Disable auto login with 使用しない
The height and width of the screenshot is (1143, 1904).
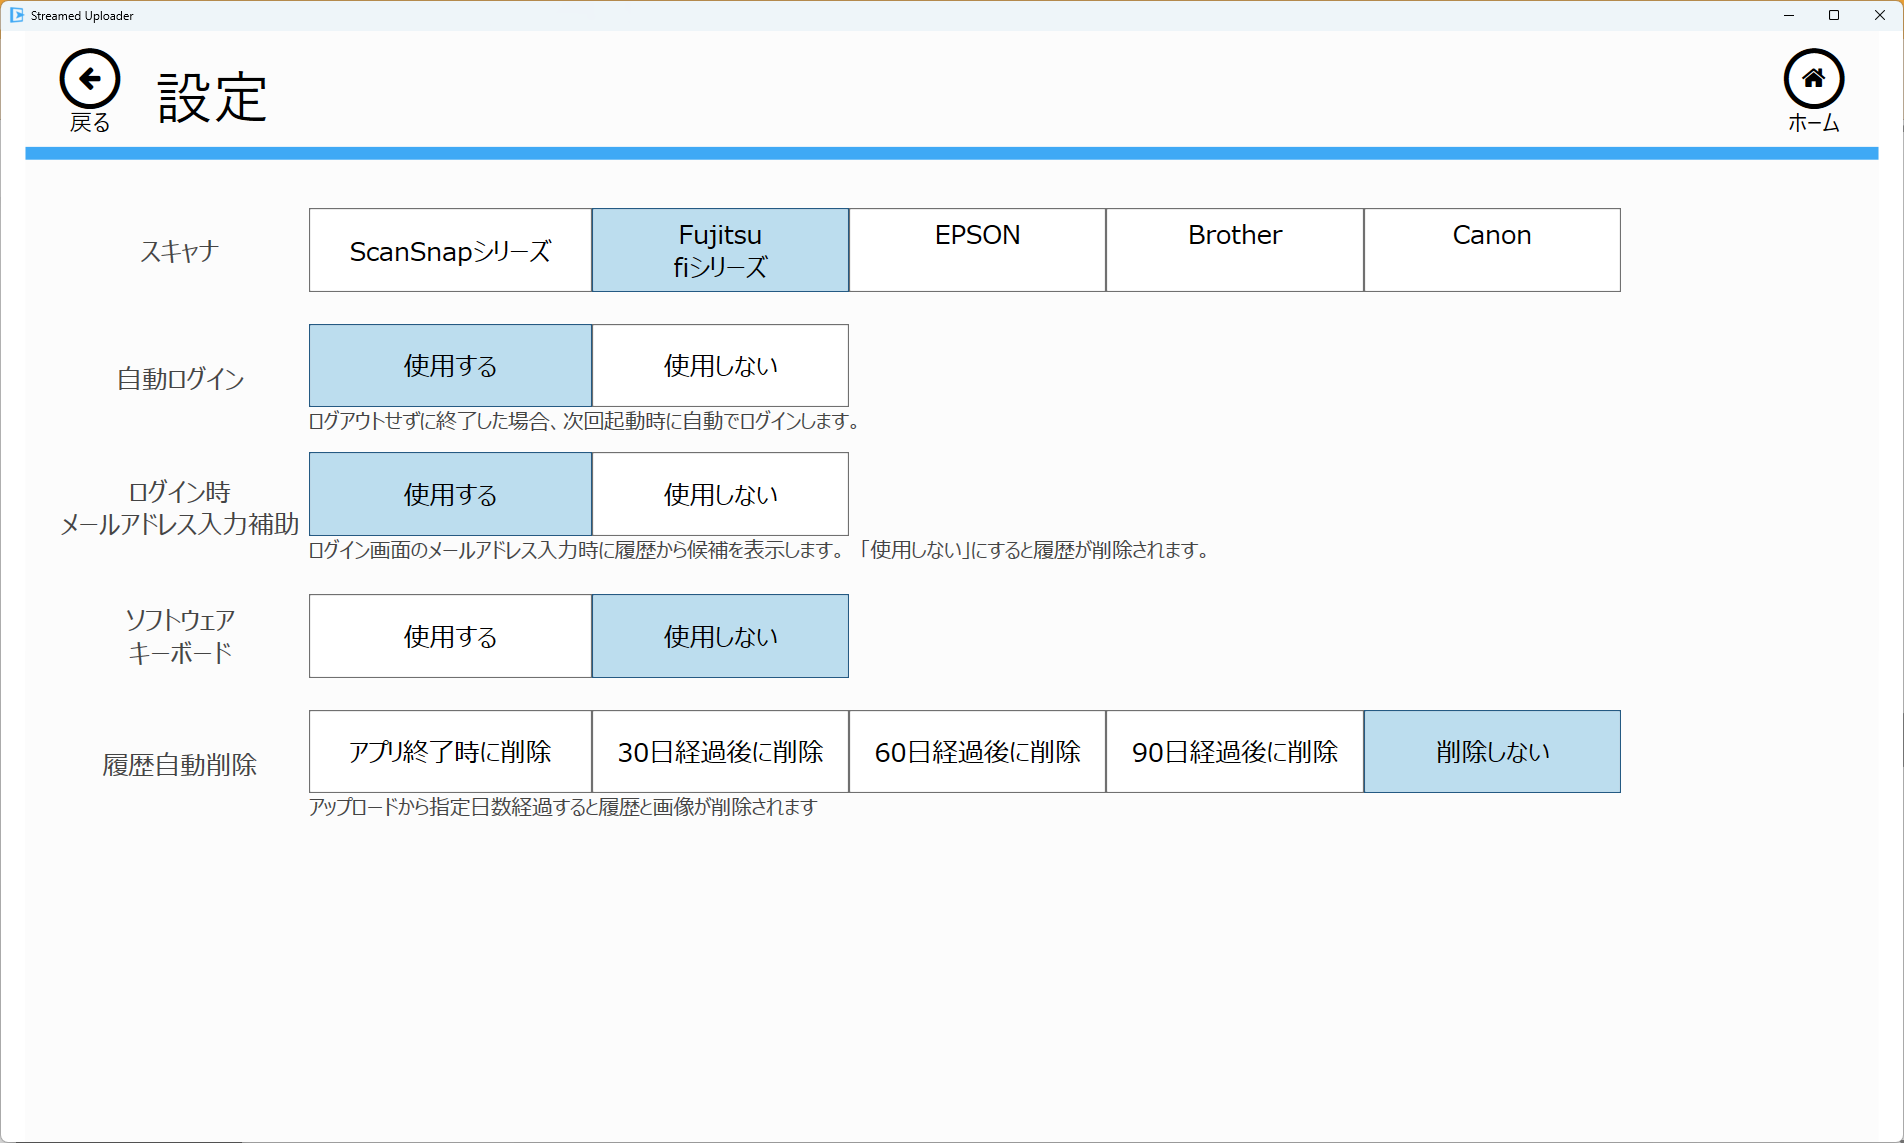(720, 366)
